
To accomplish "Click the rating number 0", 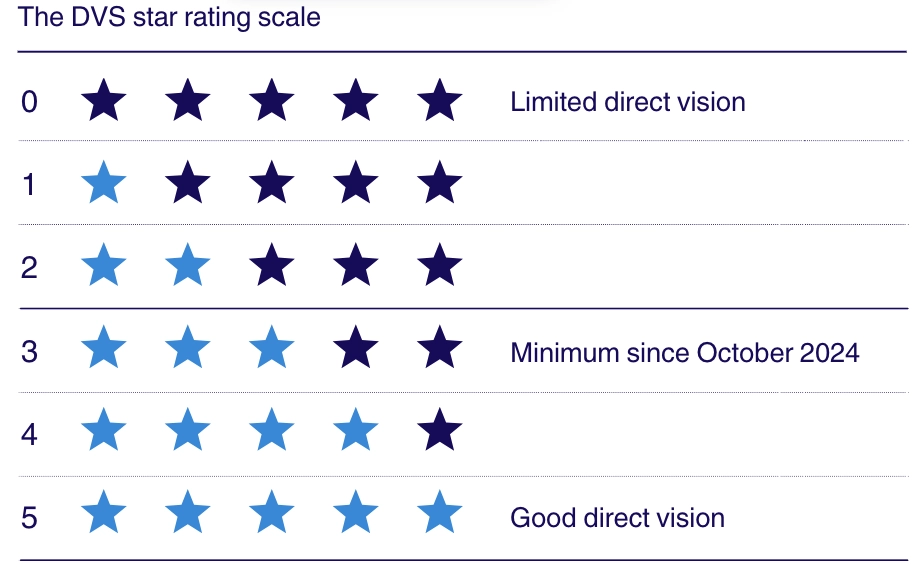I will (x=29, y=102).
